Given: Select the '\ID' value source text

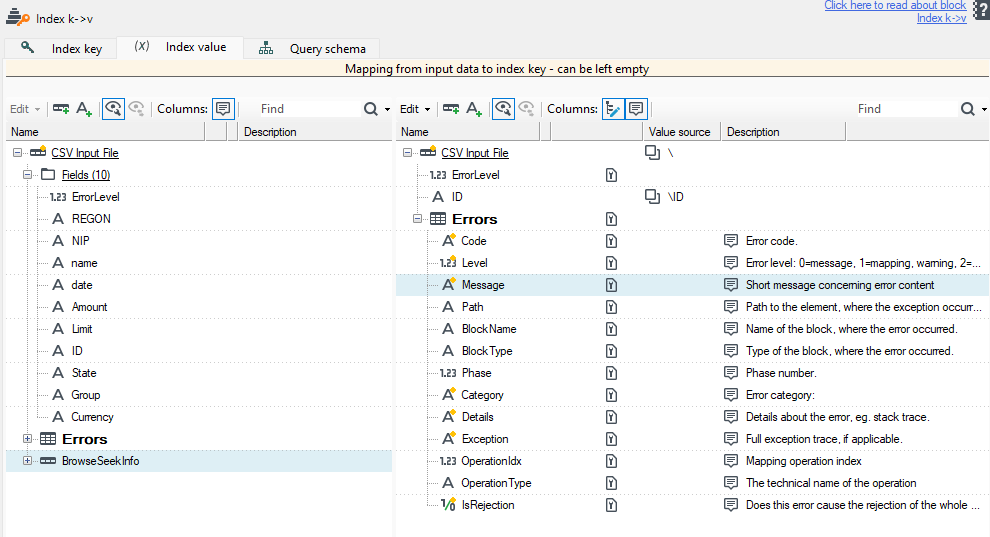Looking at the screenshot, I should (676, 197).
